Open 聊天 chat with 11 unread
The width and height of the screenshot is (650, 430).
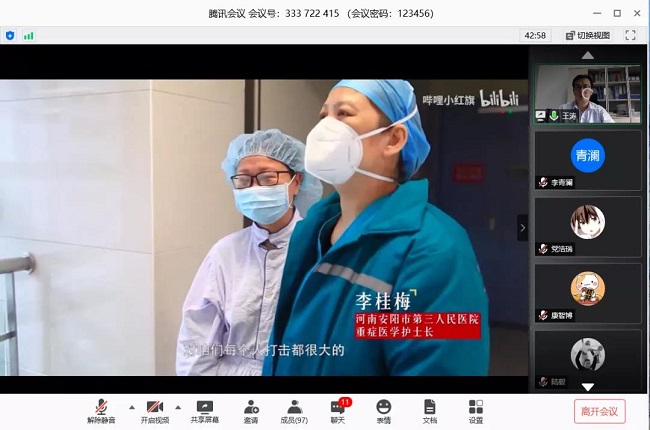[340, 410]
